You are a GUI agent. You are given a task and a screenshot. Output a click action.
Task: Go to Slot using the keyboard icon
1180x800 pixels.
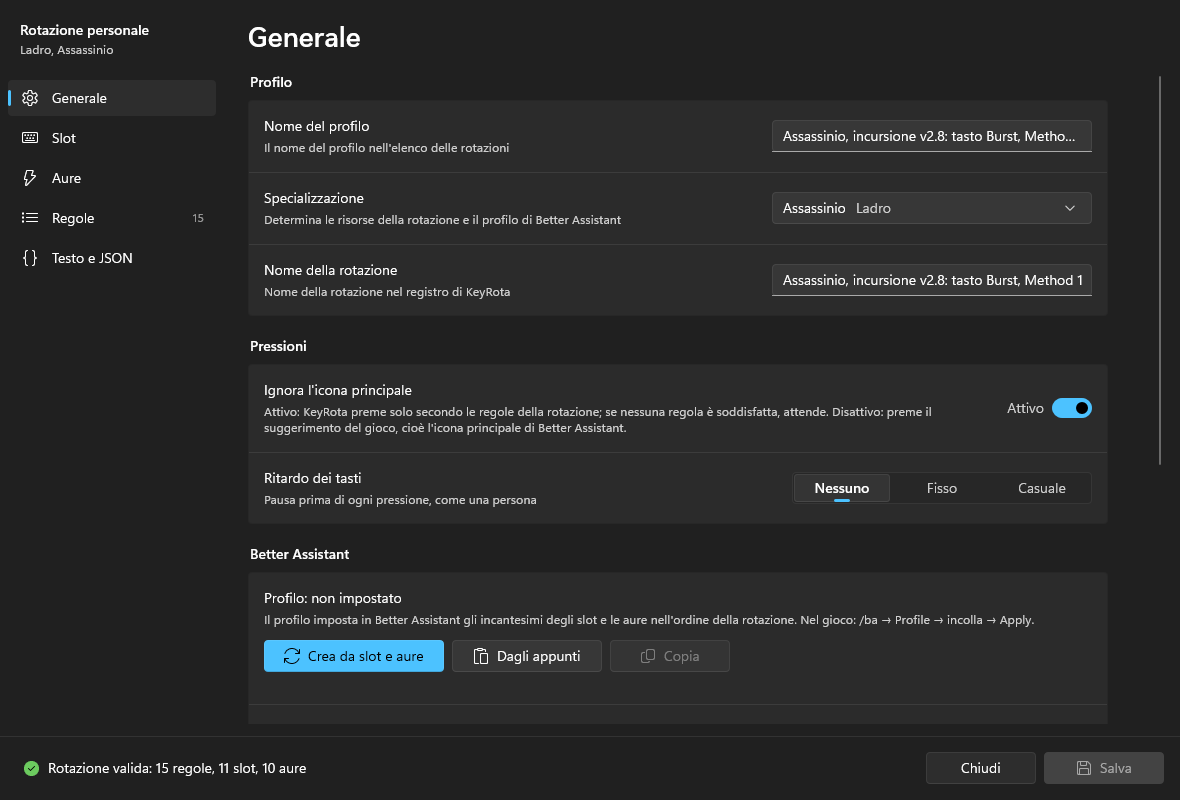point(30,138)
